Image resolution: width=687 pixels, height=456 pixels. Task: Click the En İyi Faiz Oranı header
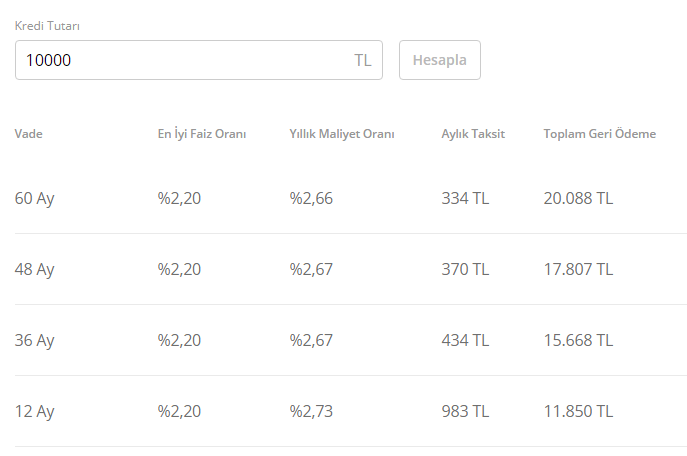[x=202, y=134]
